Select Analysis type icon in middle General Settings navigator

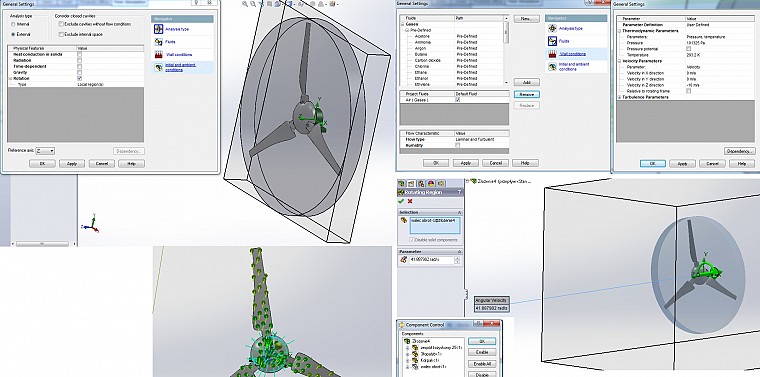coord(552,29)
